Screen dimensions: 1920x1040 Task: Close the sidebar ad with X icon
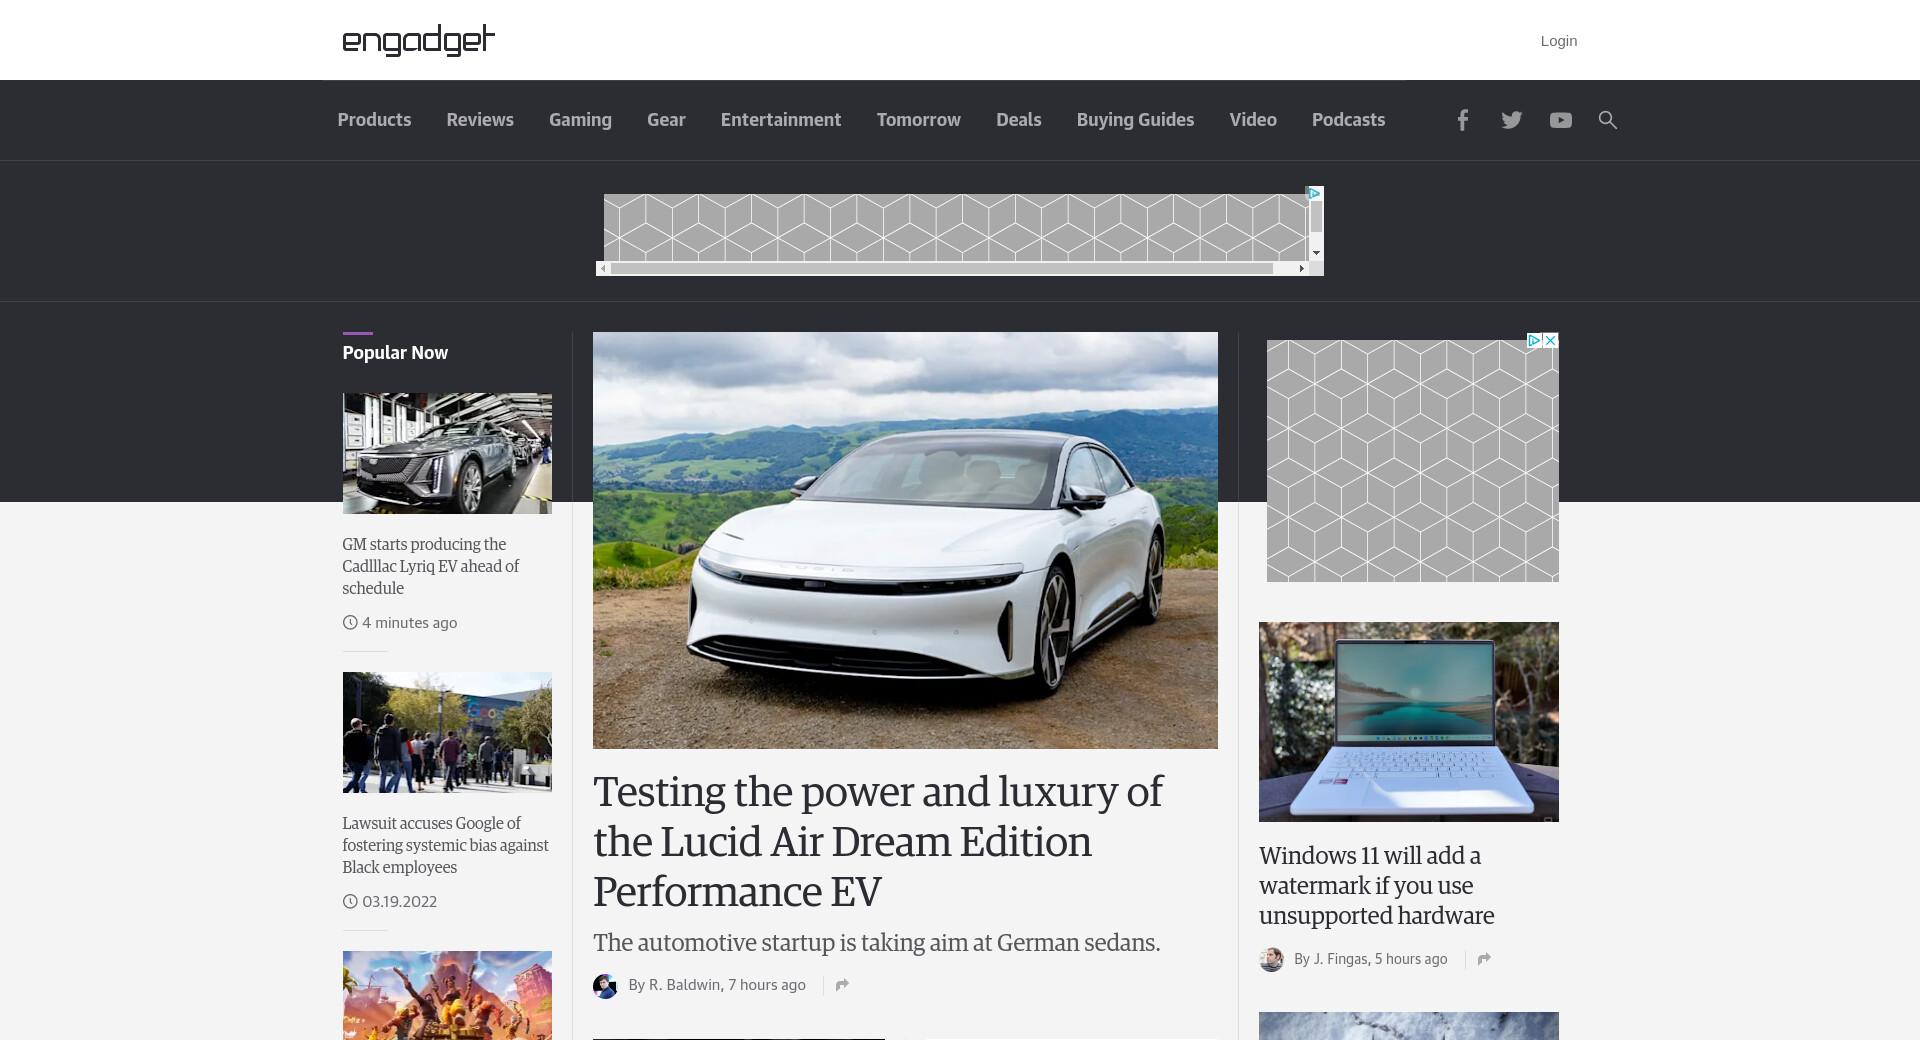point(1550,340)
